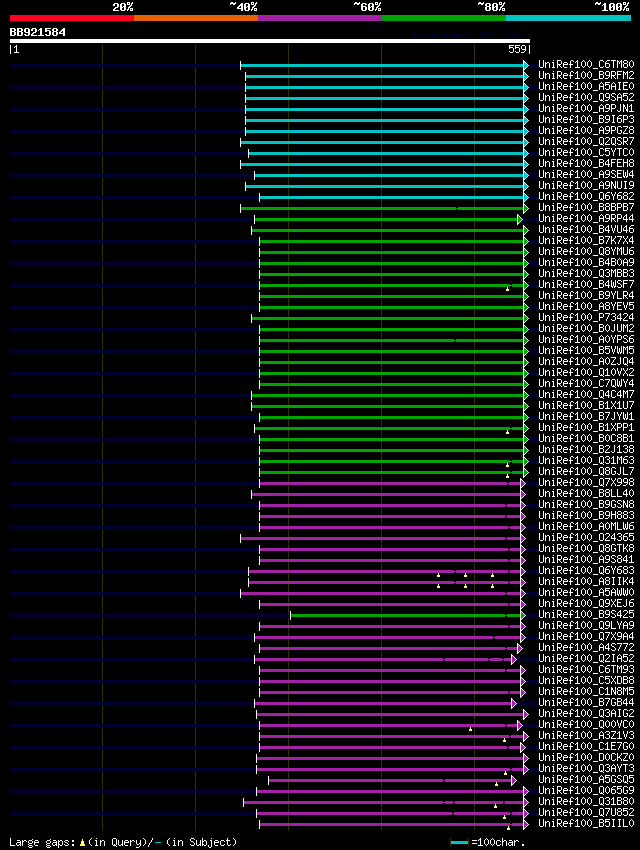Click the BB921584 query name
640x850 pixels.
point(37,32)
